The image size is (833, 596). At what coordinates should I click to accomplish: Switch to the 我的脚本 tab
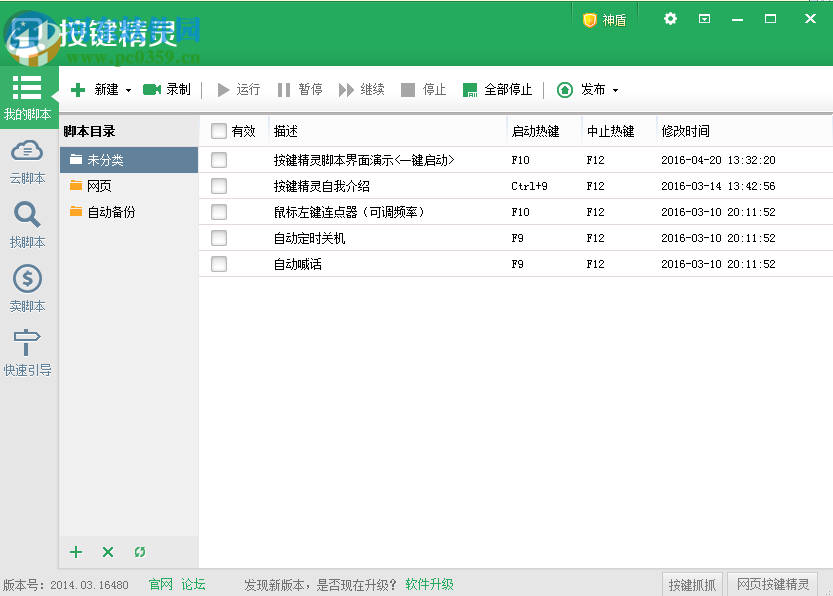tap(27, 98)
